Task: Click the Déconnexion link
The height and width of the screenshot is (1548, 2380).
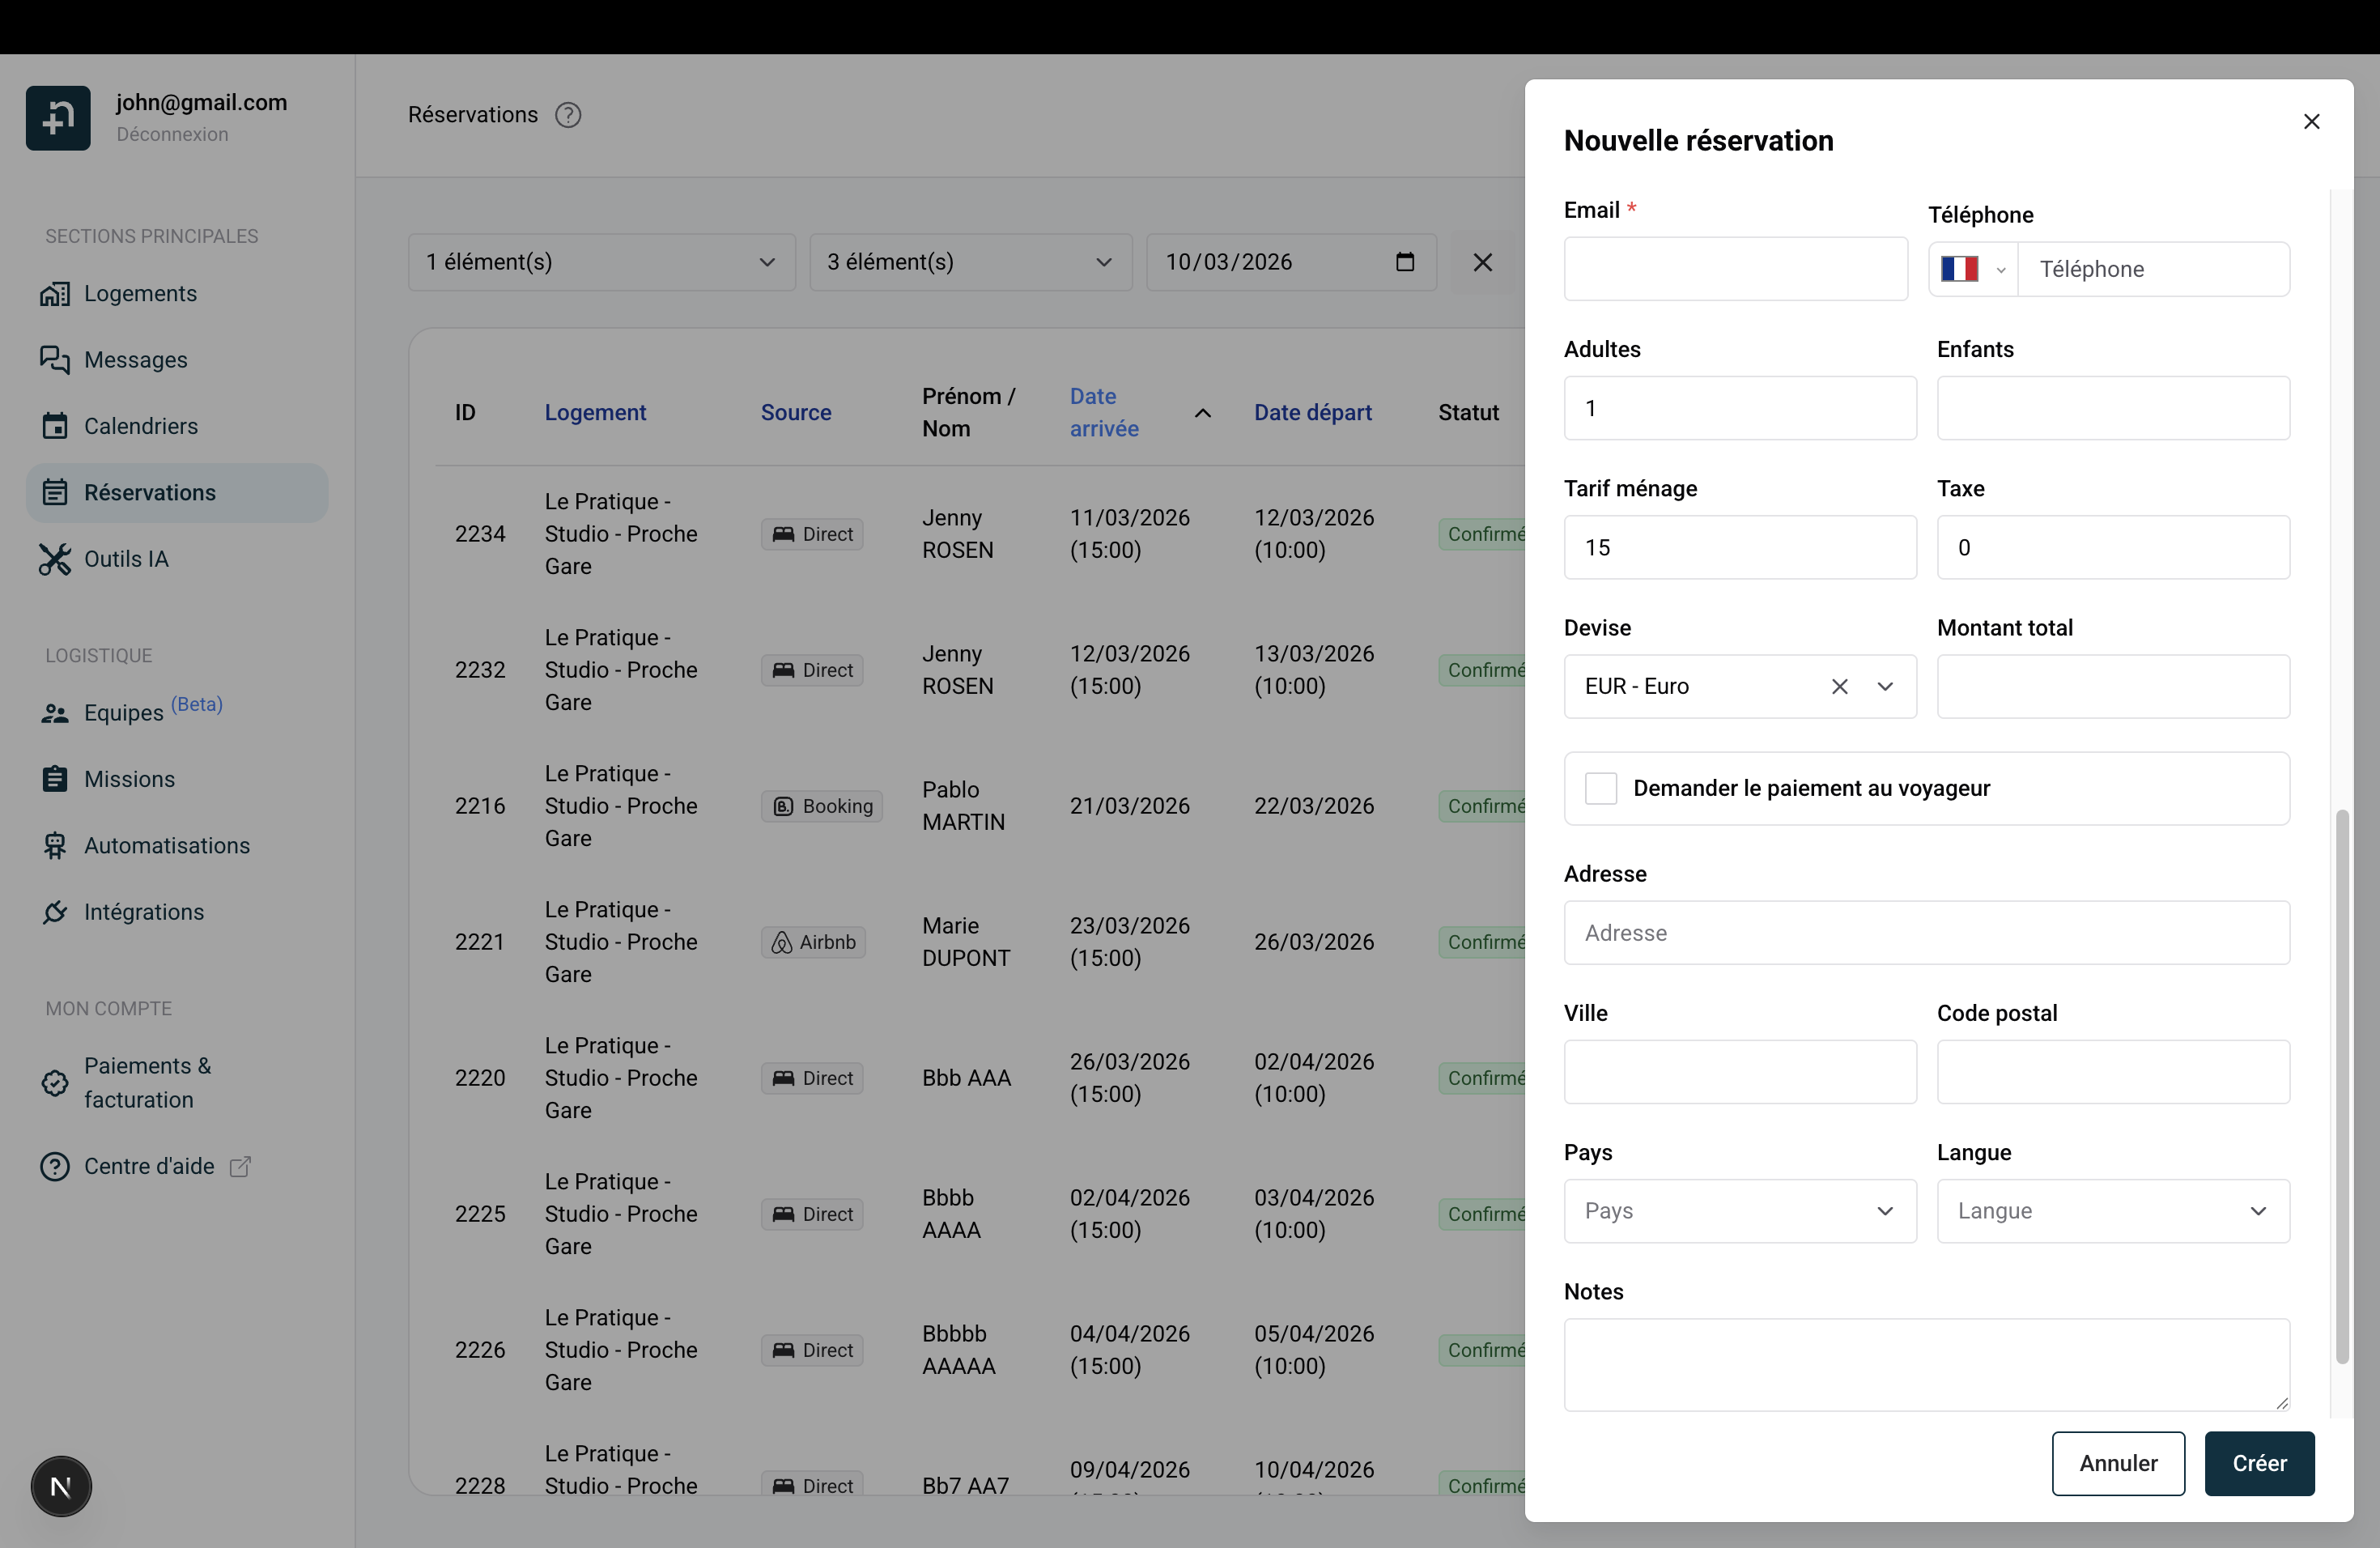Action: point(172,135)
